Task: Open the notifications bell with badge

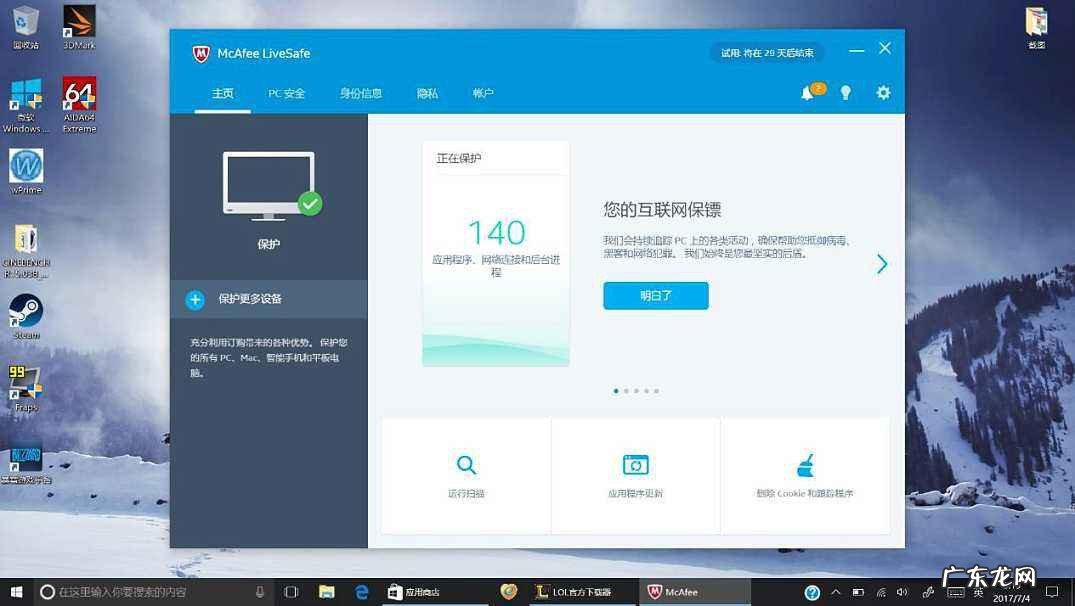Action: [807, 92]
